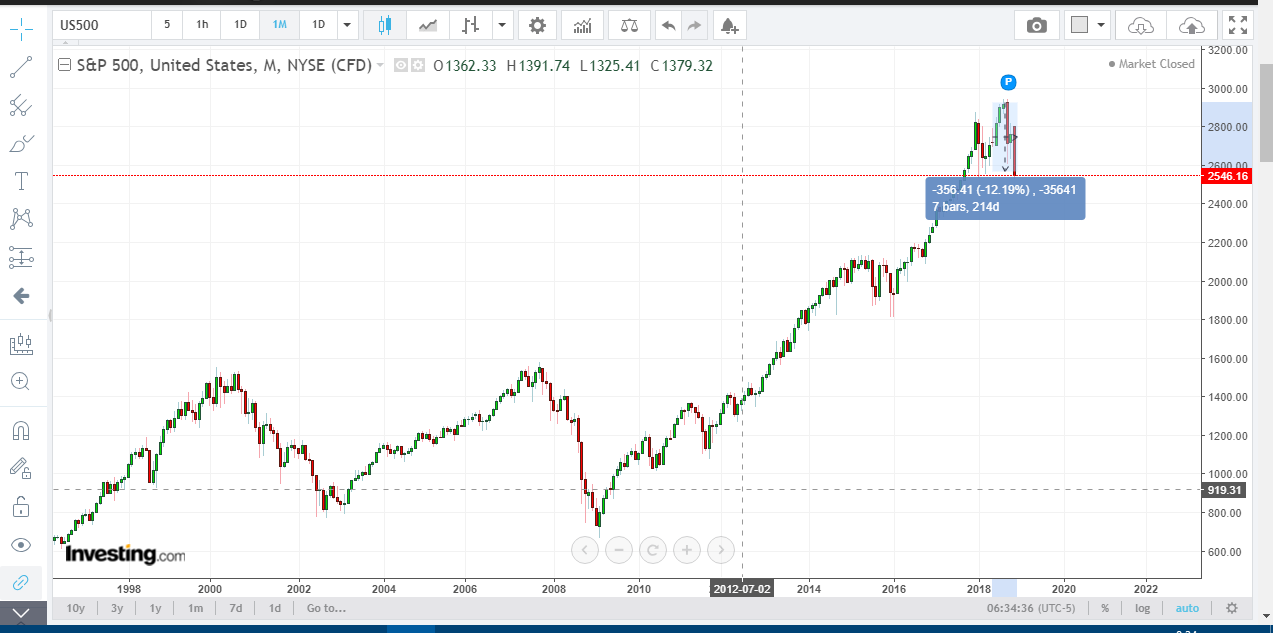
Task: Redo the chart action
Action: [x=694, y=25]
